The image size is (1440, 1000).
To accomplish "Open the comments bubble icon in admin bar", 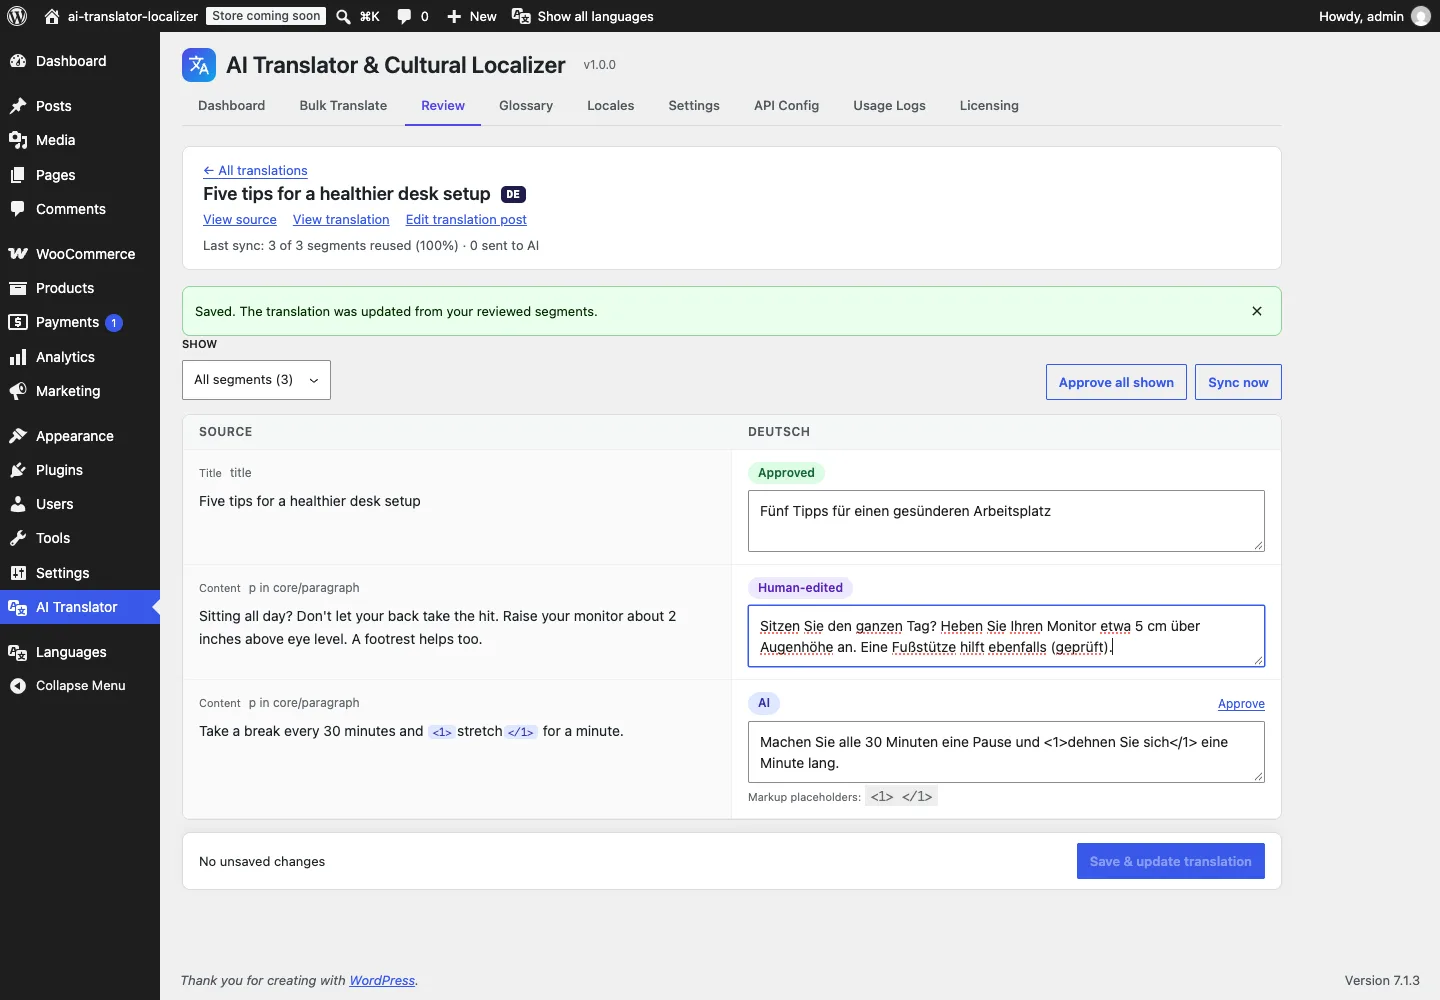I will [x=404, y=16].
